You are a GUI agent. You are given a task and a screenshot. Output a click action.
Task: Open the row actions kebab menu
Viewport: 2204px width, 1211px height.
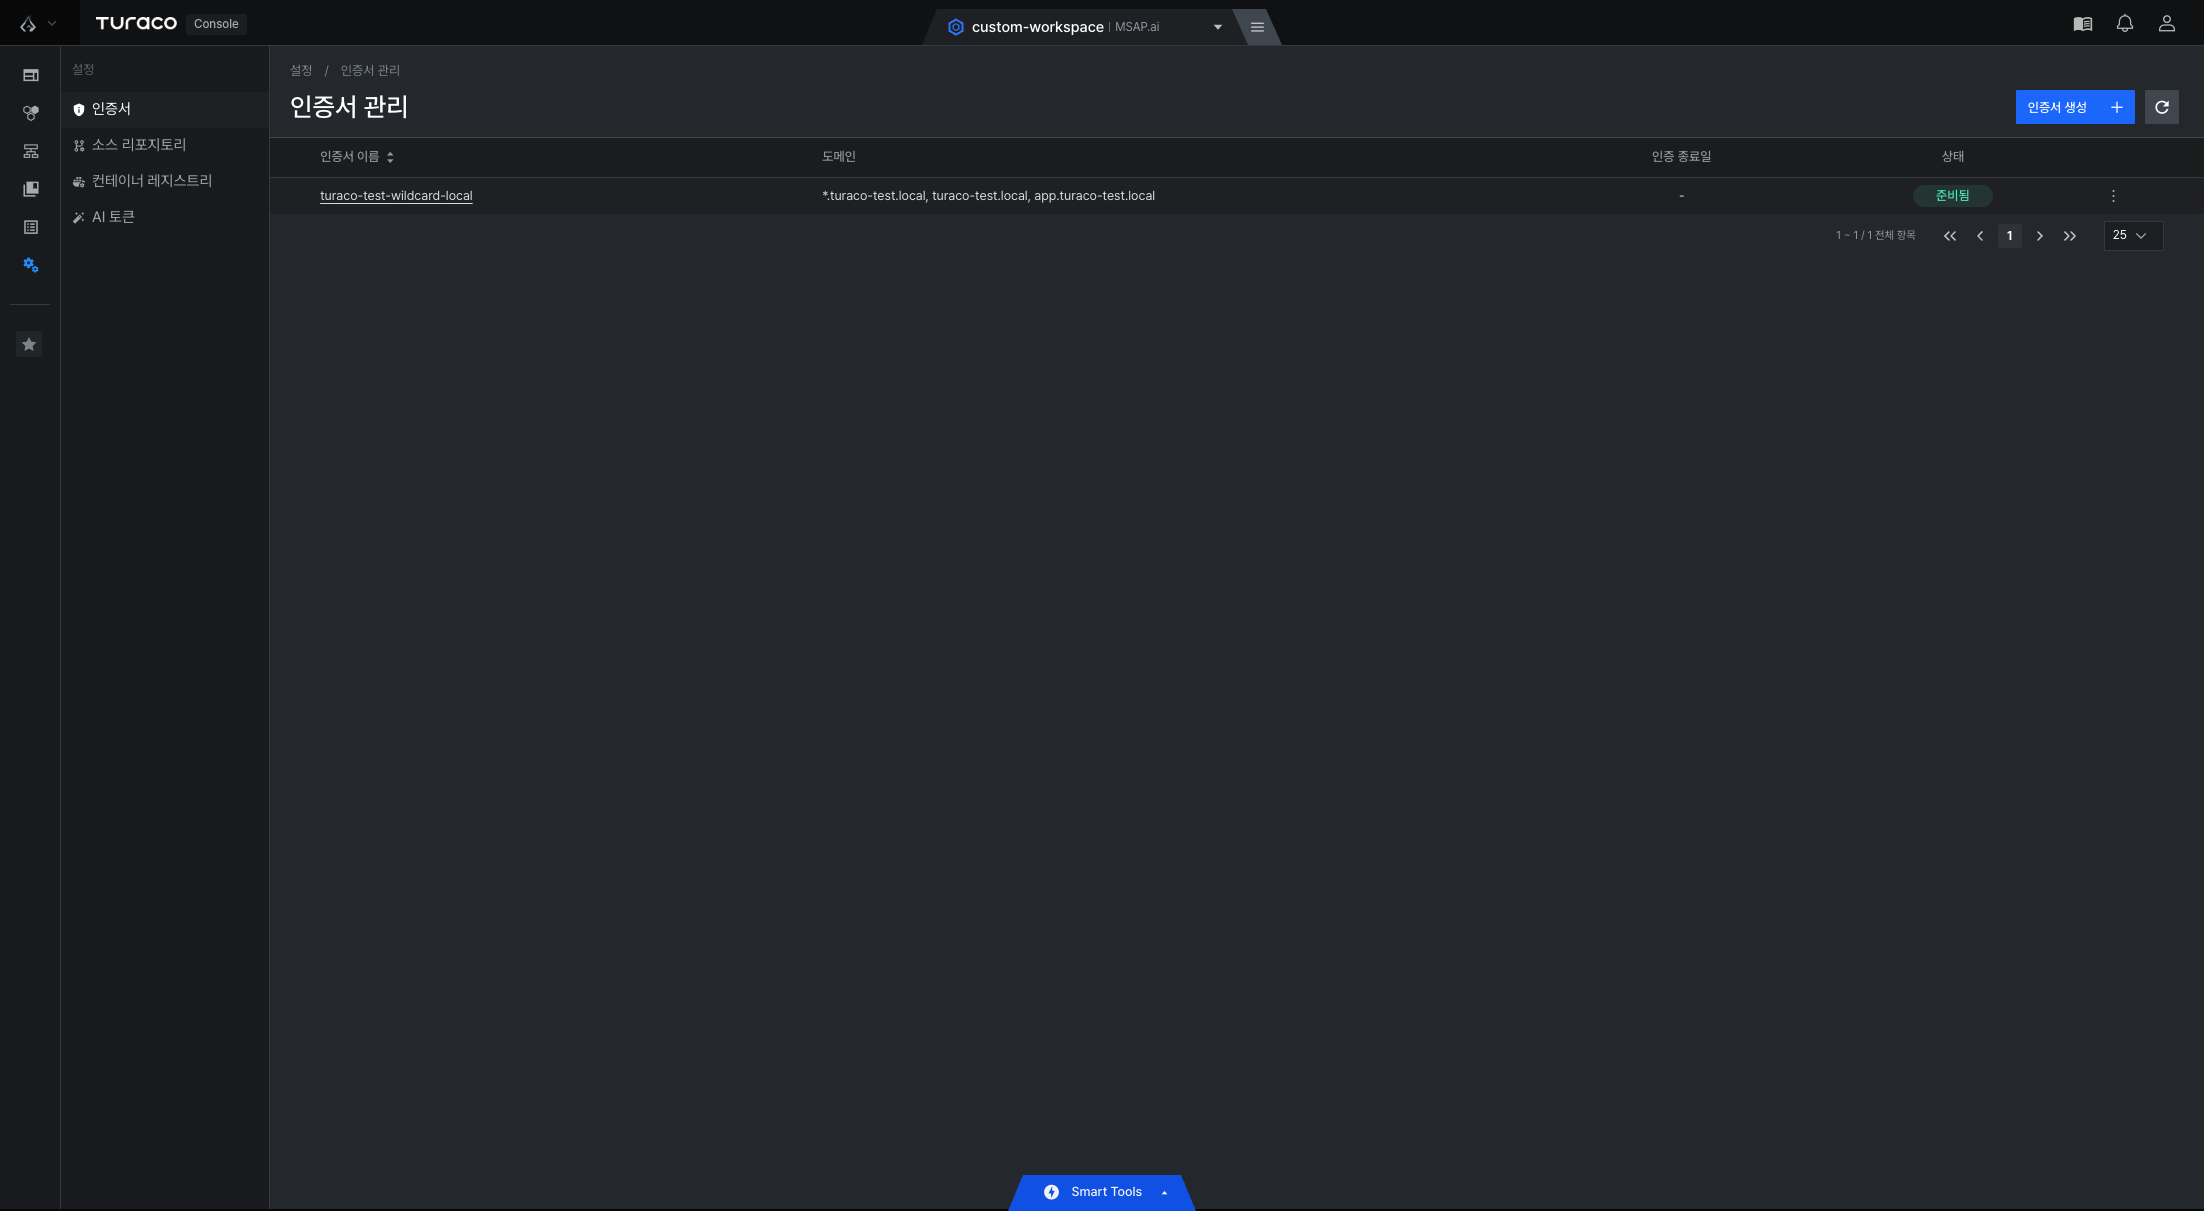click(2113, 196)
